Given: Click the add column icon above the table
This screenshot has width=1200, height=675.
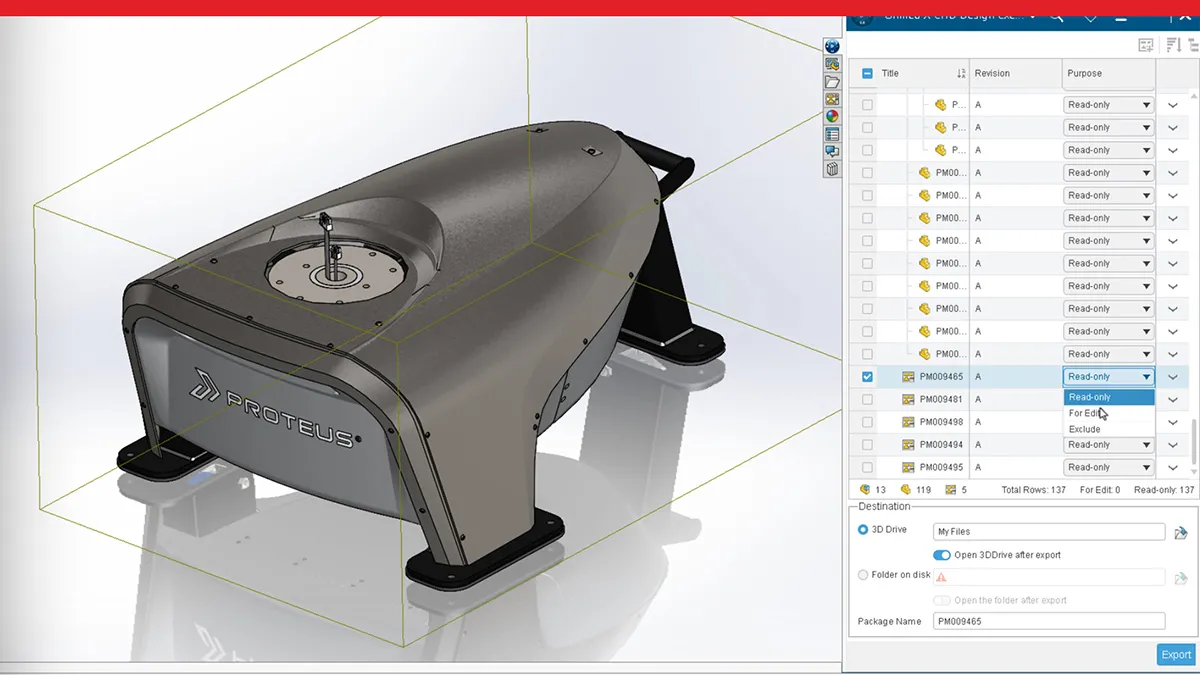Looking at the screenshot, I should click(1146, 45).
